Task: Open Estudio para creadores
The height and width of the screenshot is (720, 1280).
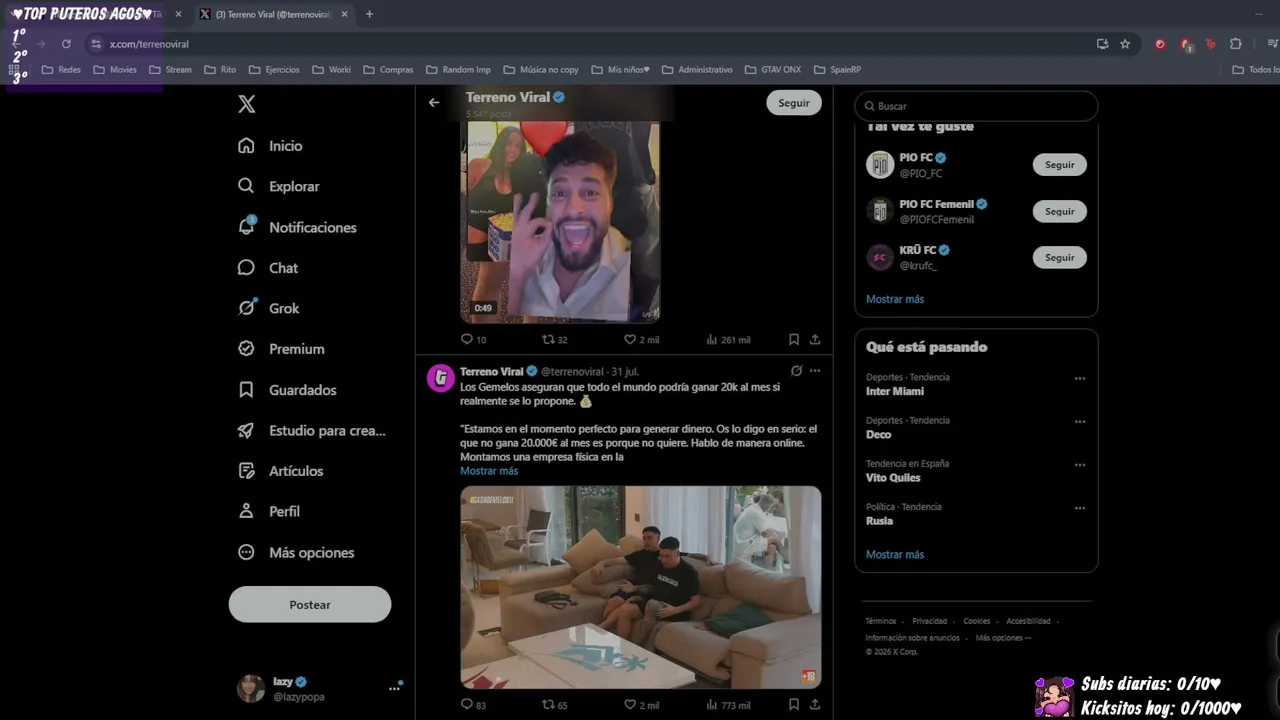Action: 311,430
